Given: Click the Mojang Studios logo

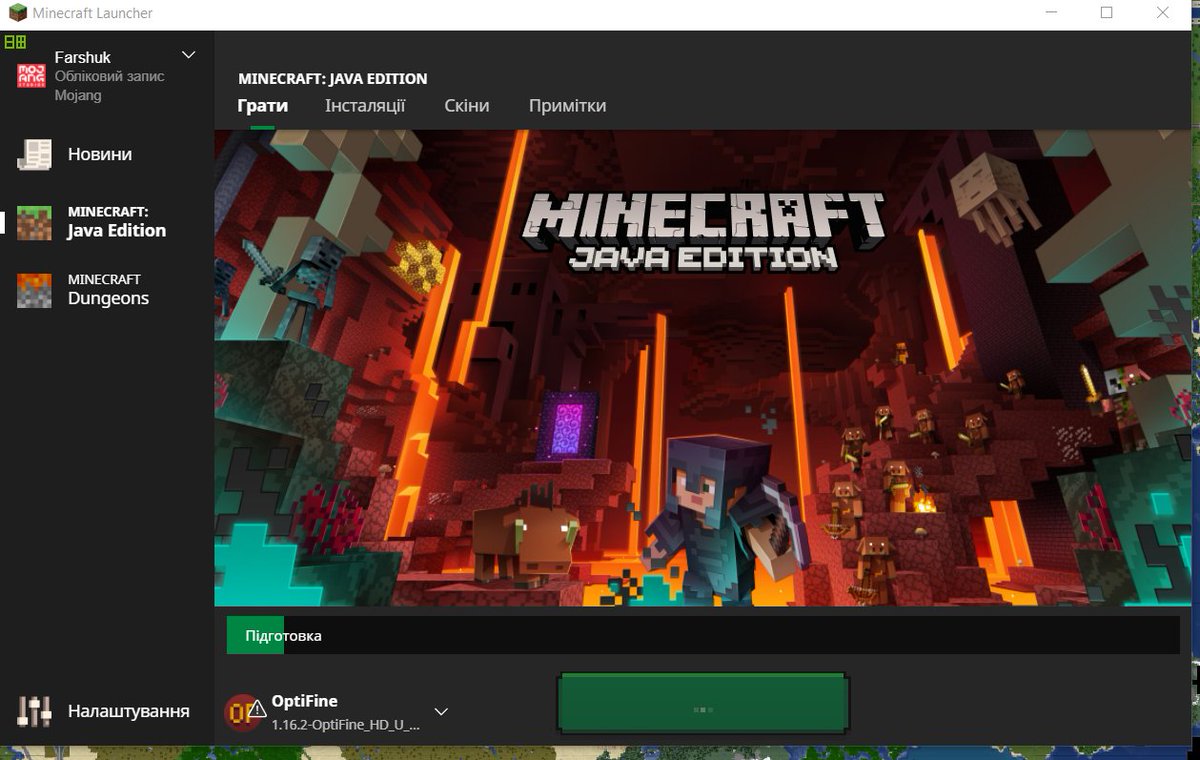Looking at the screenshot, I should coord(31,76).
